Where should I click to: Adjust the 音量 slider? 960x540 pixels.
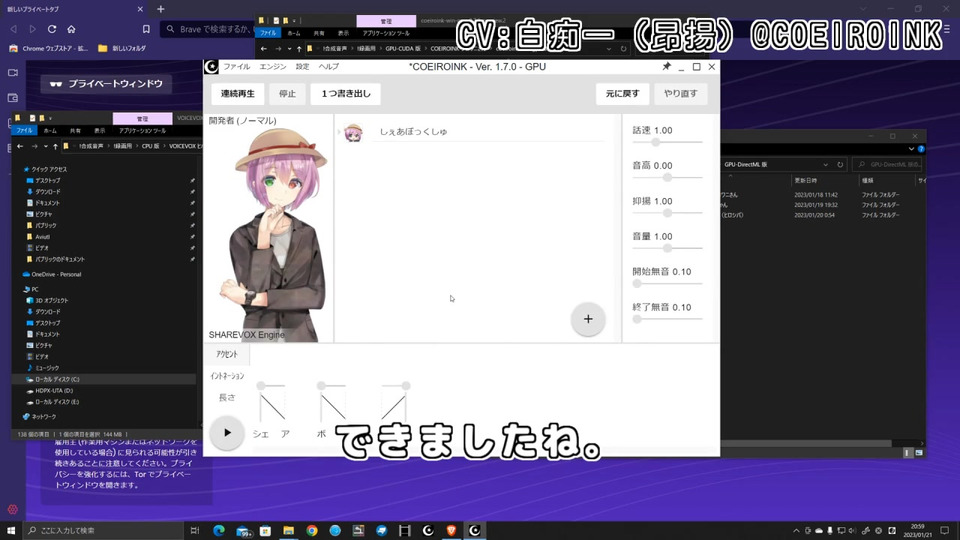[x=667, y=249]
